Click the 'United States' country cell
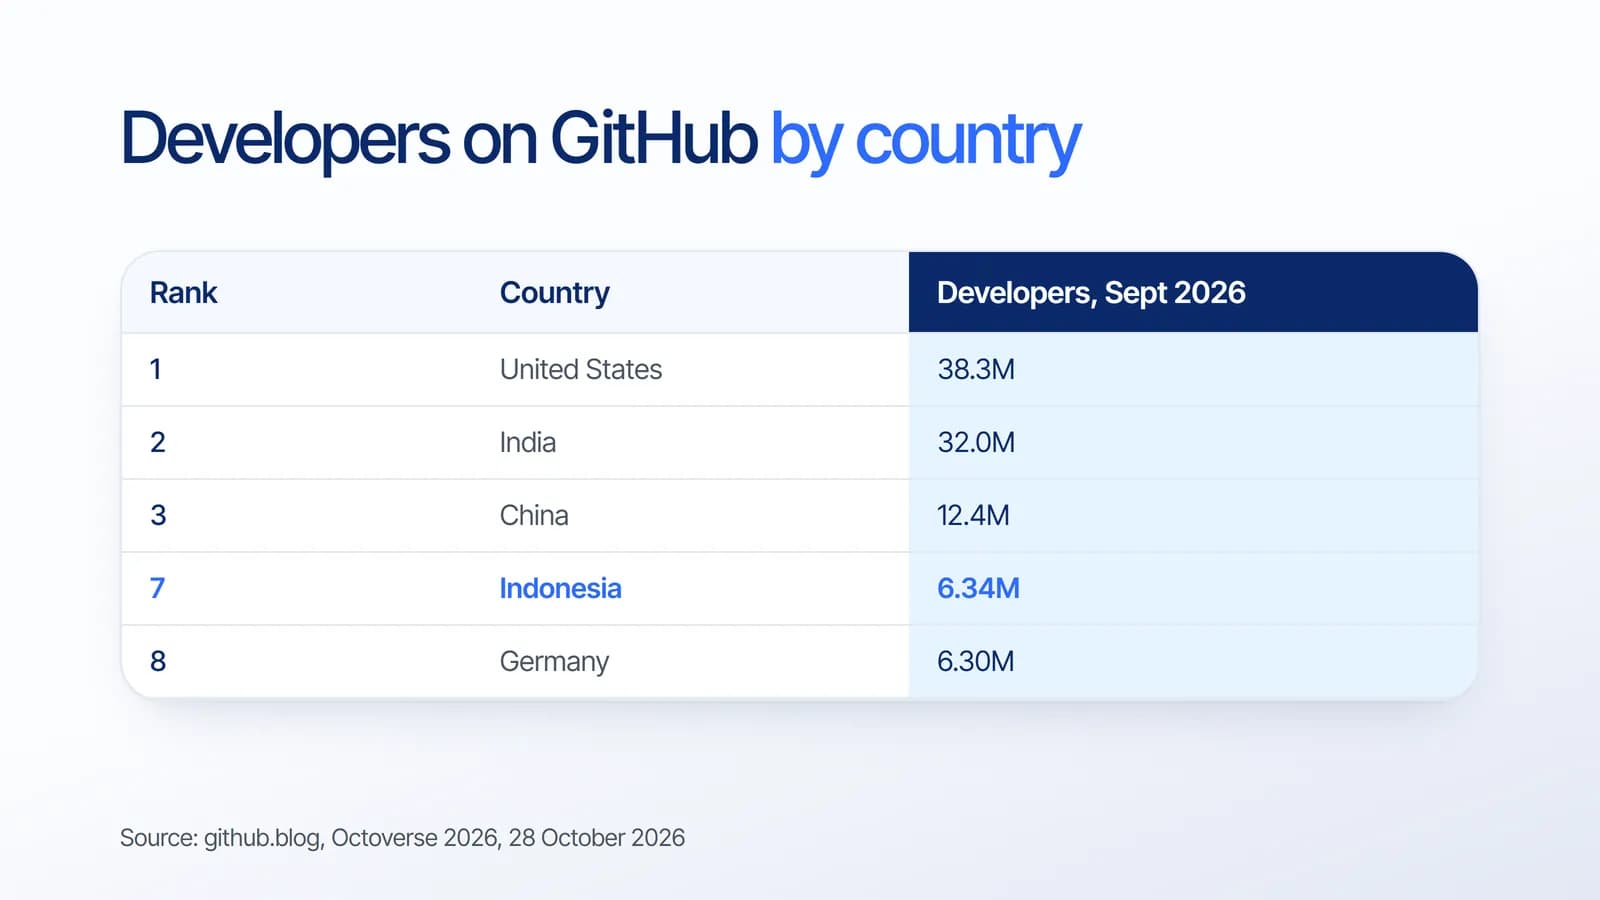This screenshot has width=1600, height=900. click(x=580, y=370)
